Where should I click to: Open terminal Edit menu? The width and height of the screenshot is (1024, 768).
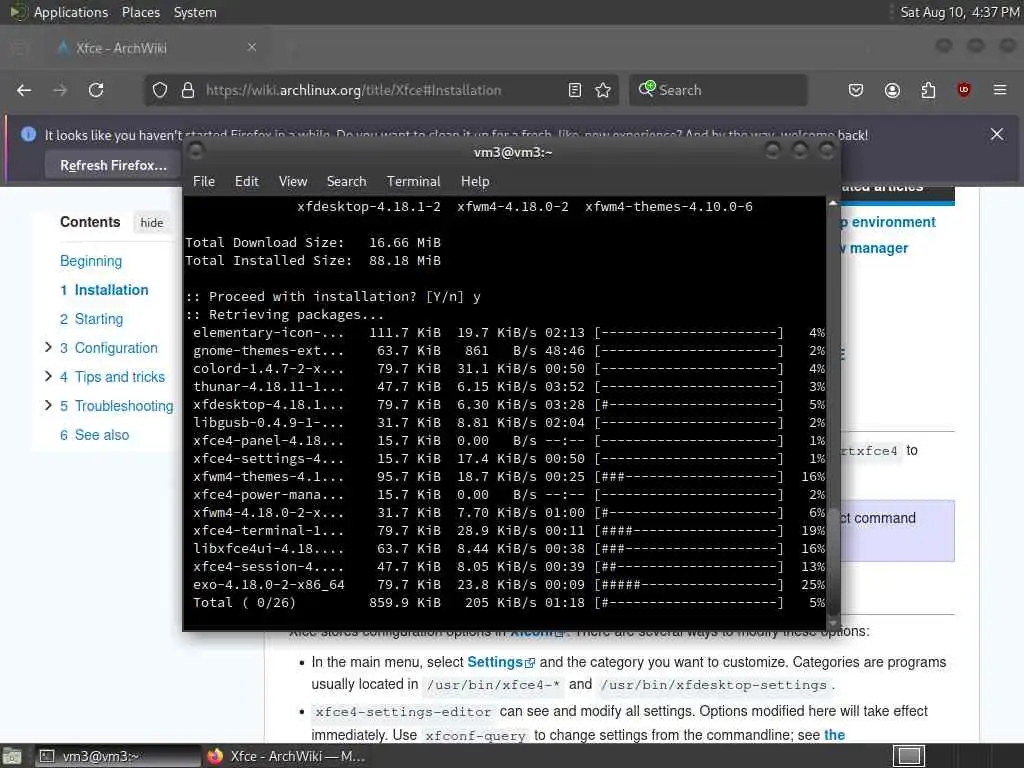(247, 182)
